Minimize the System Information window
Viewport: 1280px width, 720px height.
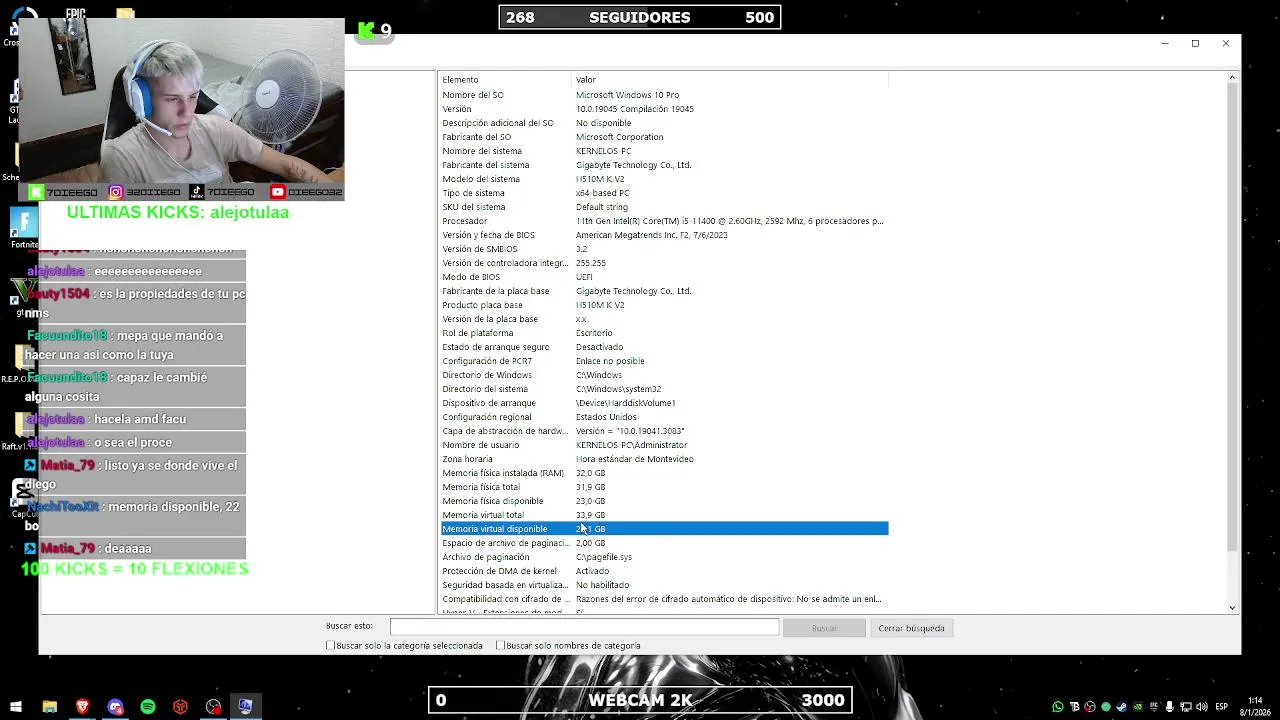[1165, 44]
